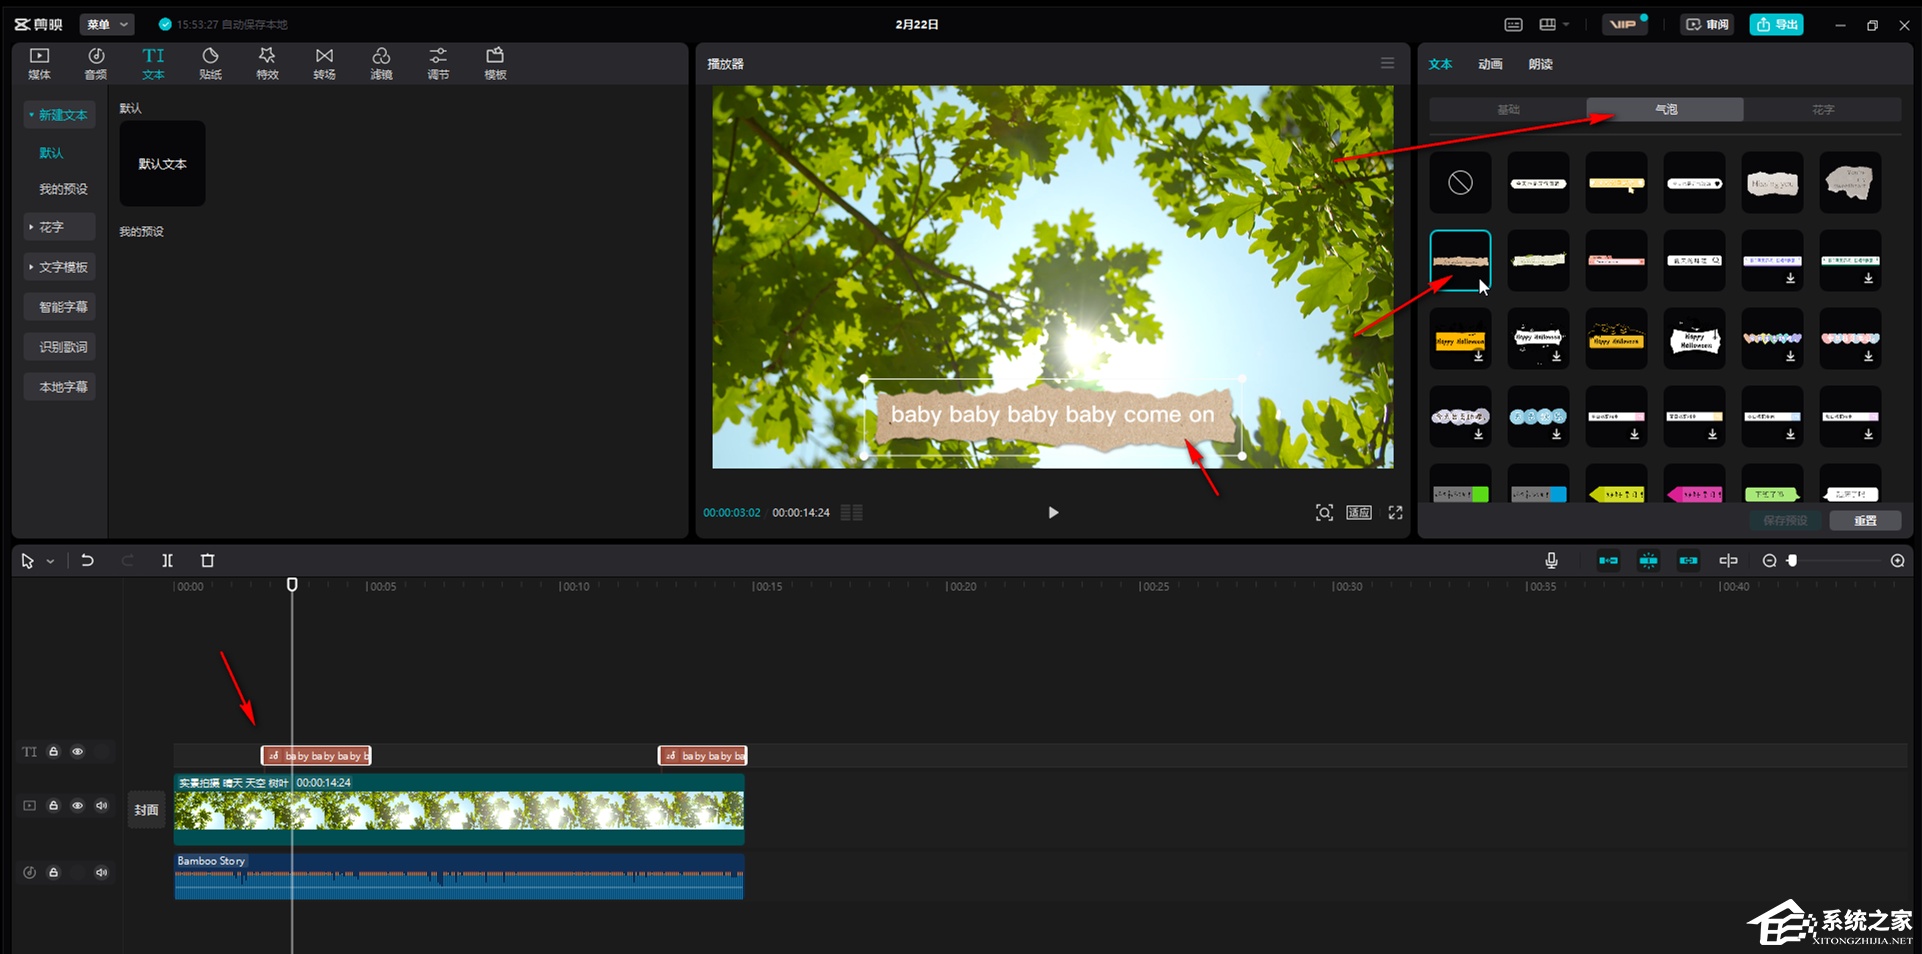
Task: Switch to the 花字 style tab
Action: coord(1822,110)
